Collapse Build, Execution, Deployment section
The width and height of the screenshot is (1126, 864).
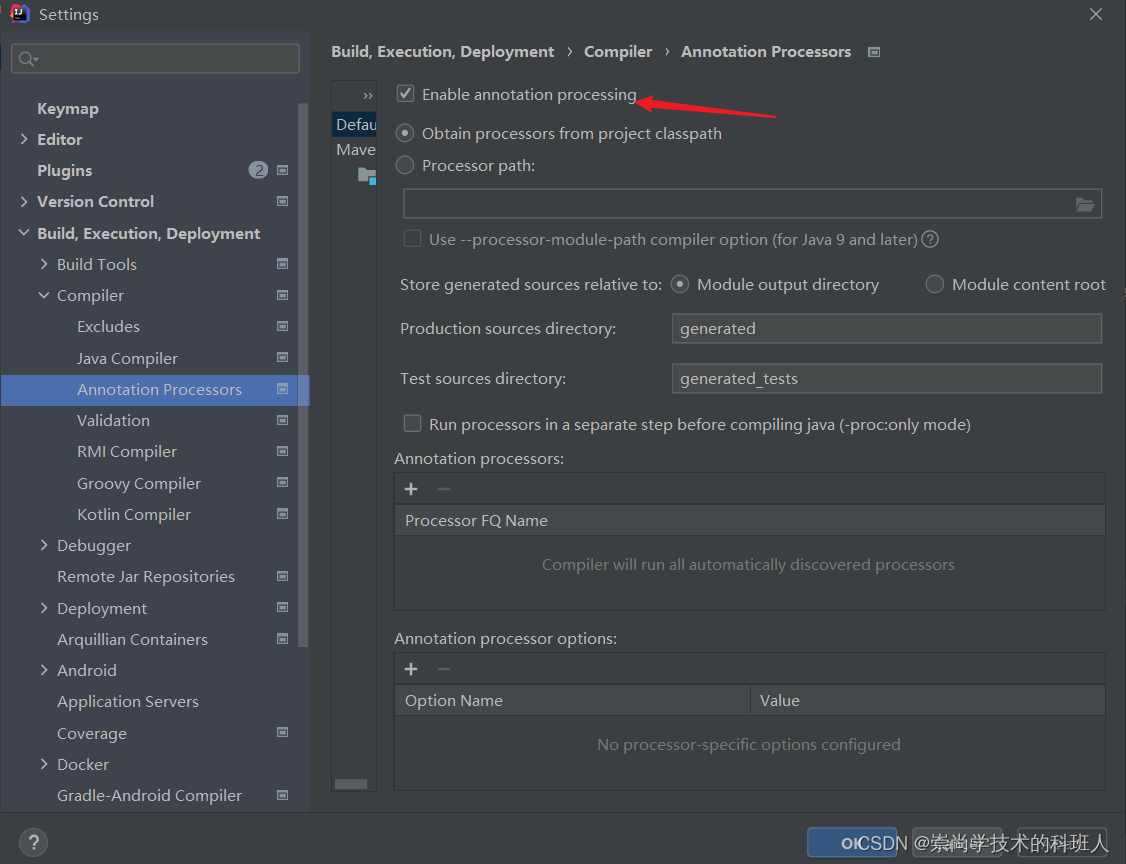(24, 233)
